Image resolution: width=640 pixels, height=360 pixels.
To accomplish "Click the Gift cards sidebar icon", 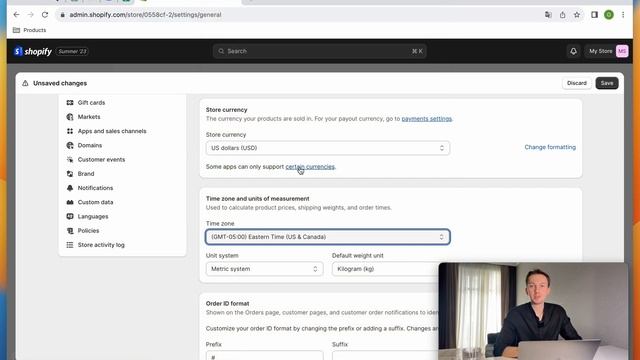I will pyautogui.click(x=70, y=102).
